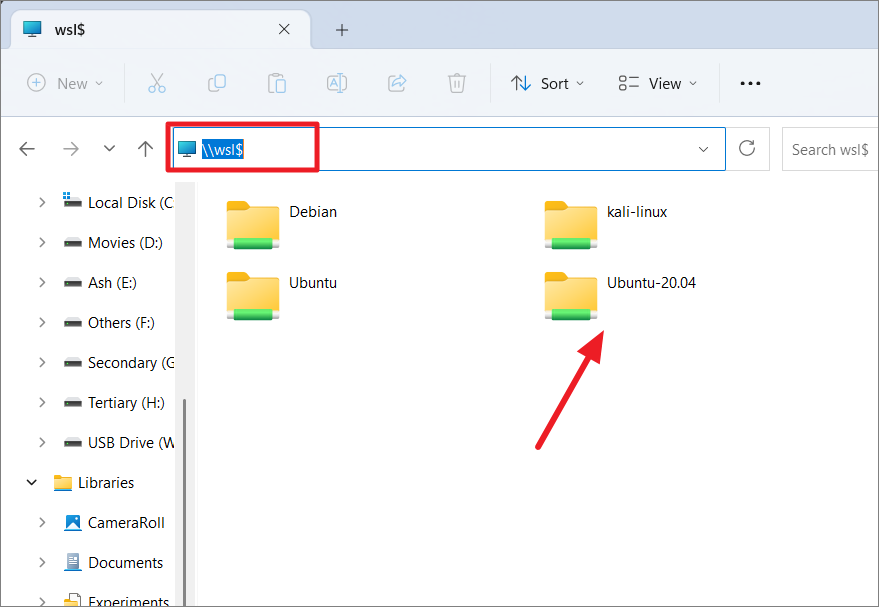Expand address bar history dropdown
This screenshot has height=607, width=879.
coord(703,149)
